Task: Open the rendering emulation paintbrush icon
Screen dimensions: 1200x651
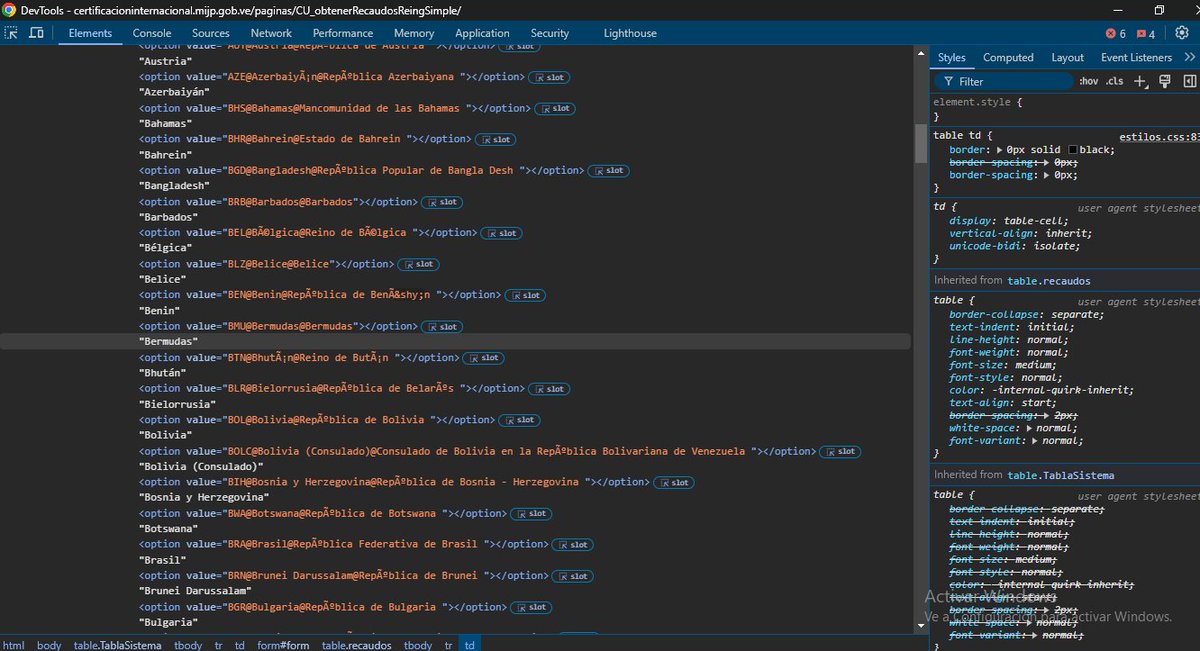Action: 1165,81
